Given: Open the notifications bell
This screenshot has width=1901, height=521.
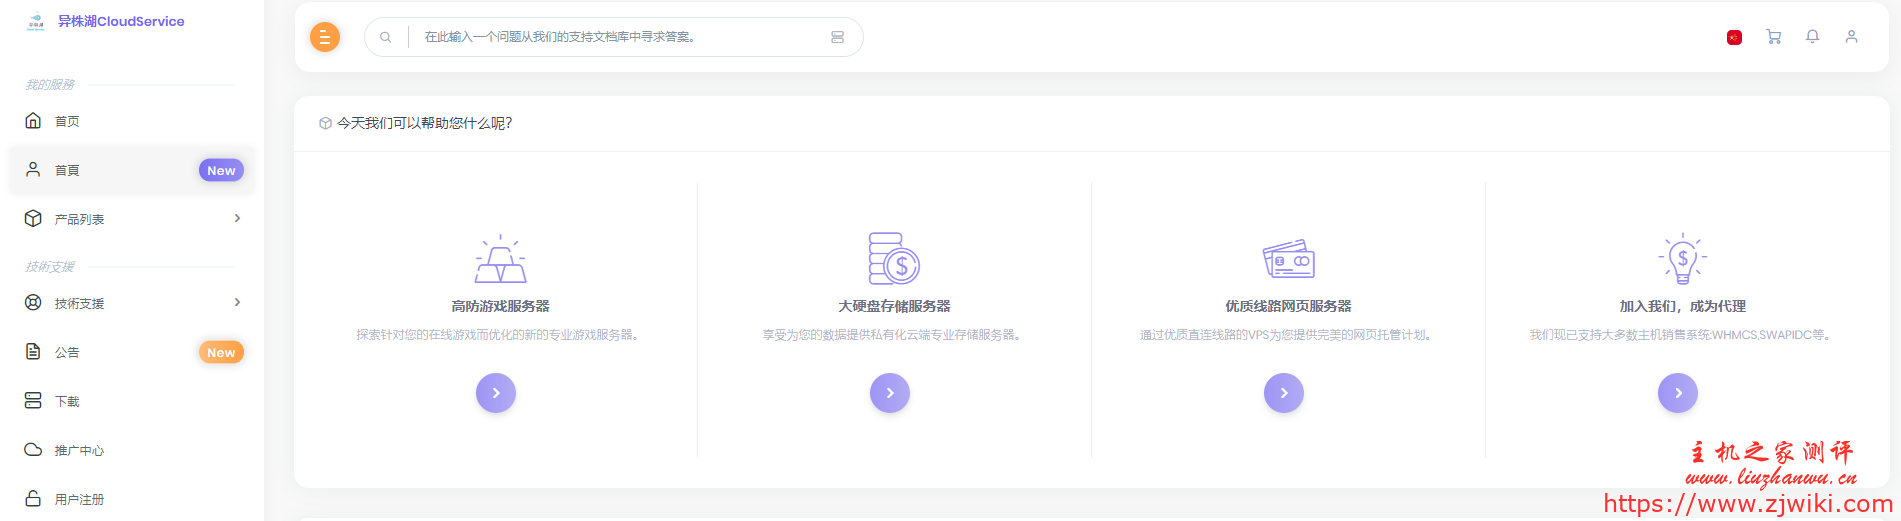Looking at the screenshot, I should pyautogui.click(x=1812, y=37).
